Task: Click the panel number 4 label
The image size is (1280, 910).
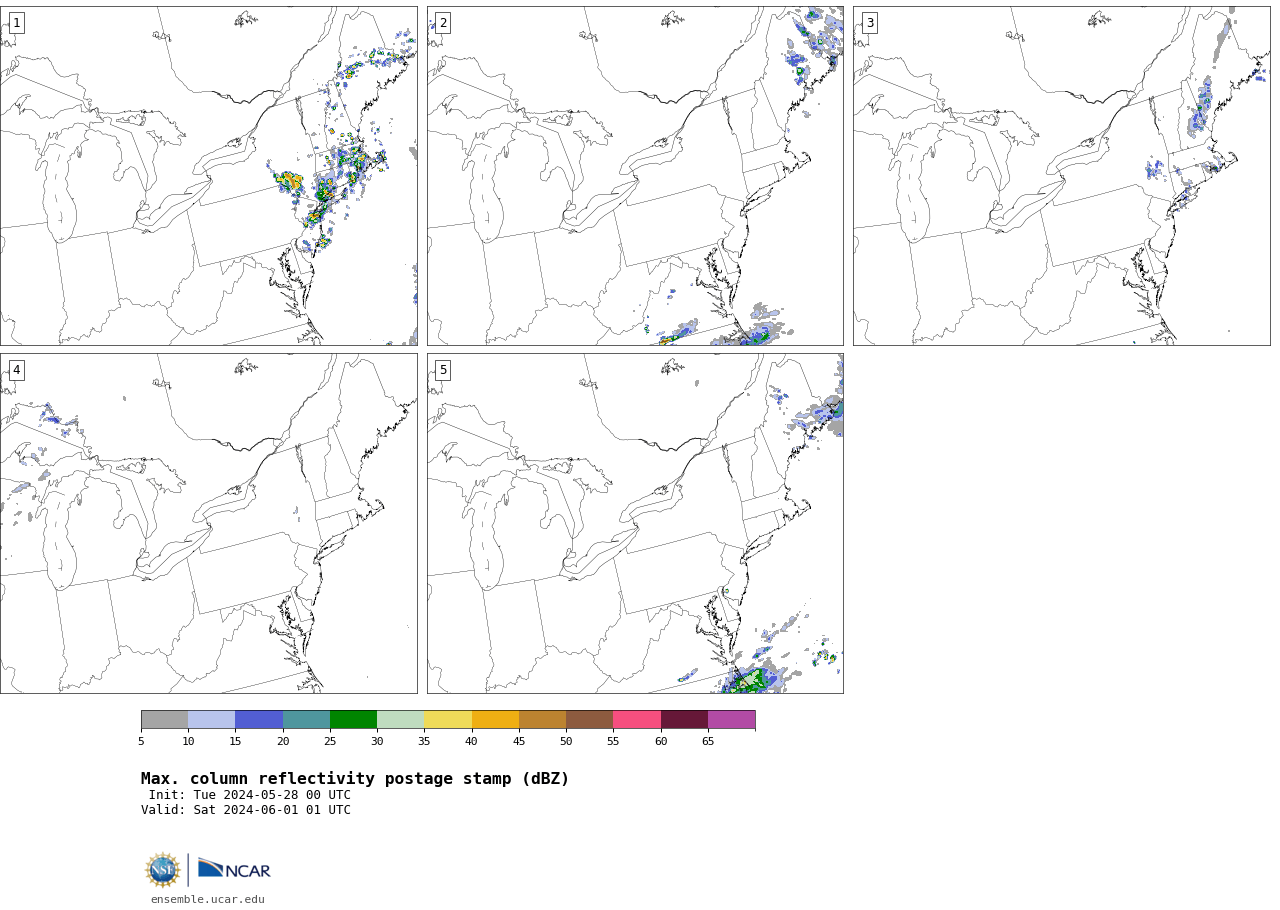Action: click(x=16, y=370)
